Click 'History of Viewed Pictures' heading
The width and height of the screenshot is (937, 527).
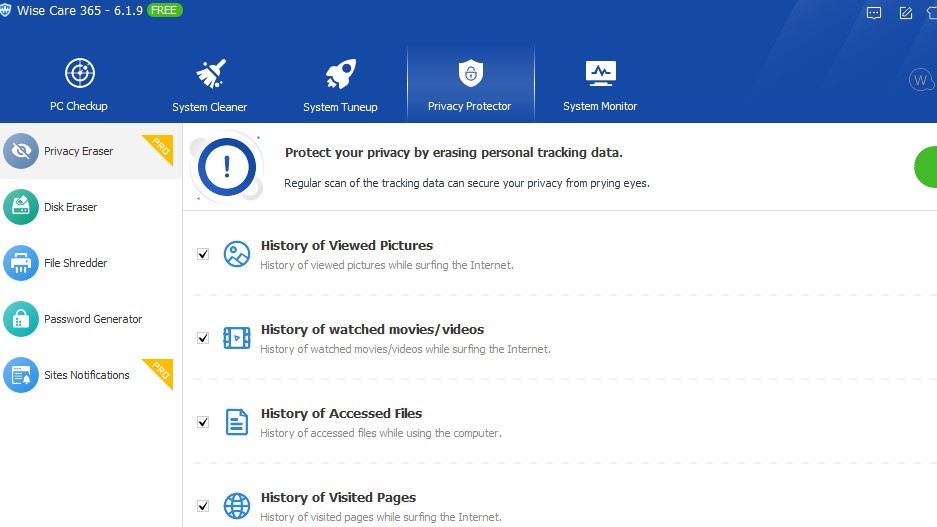coord(347,246)
